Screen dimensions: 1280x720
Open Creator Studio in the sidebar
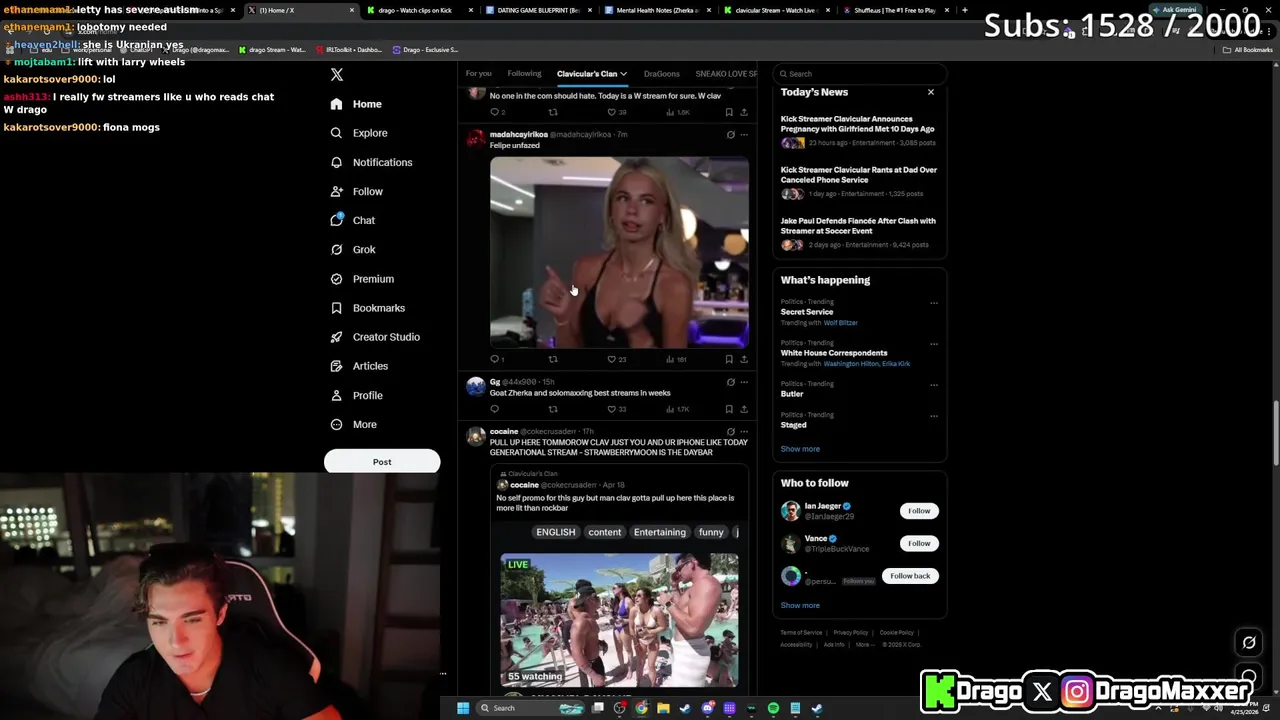375,337
